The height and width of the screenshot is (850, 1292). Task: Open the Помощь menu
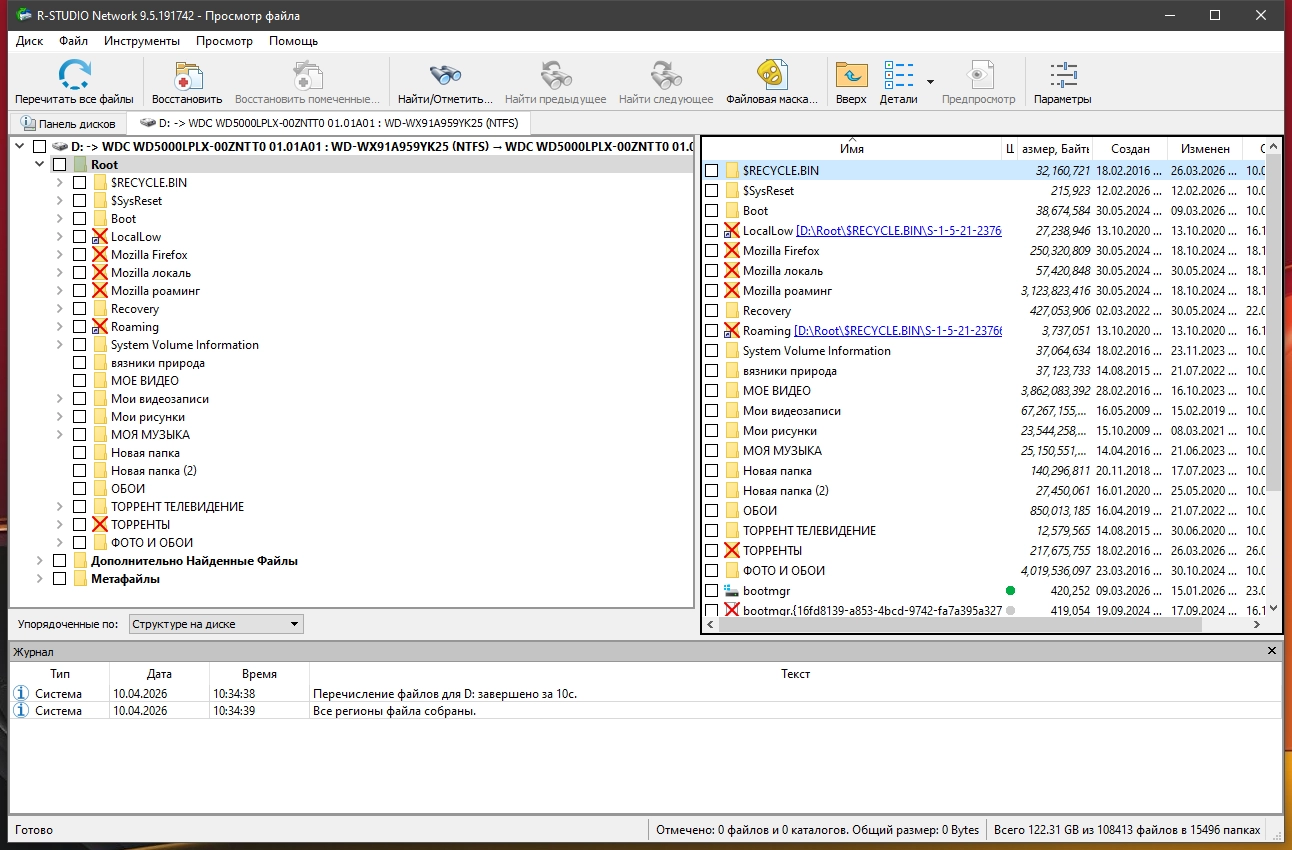[x=293, y=41]
